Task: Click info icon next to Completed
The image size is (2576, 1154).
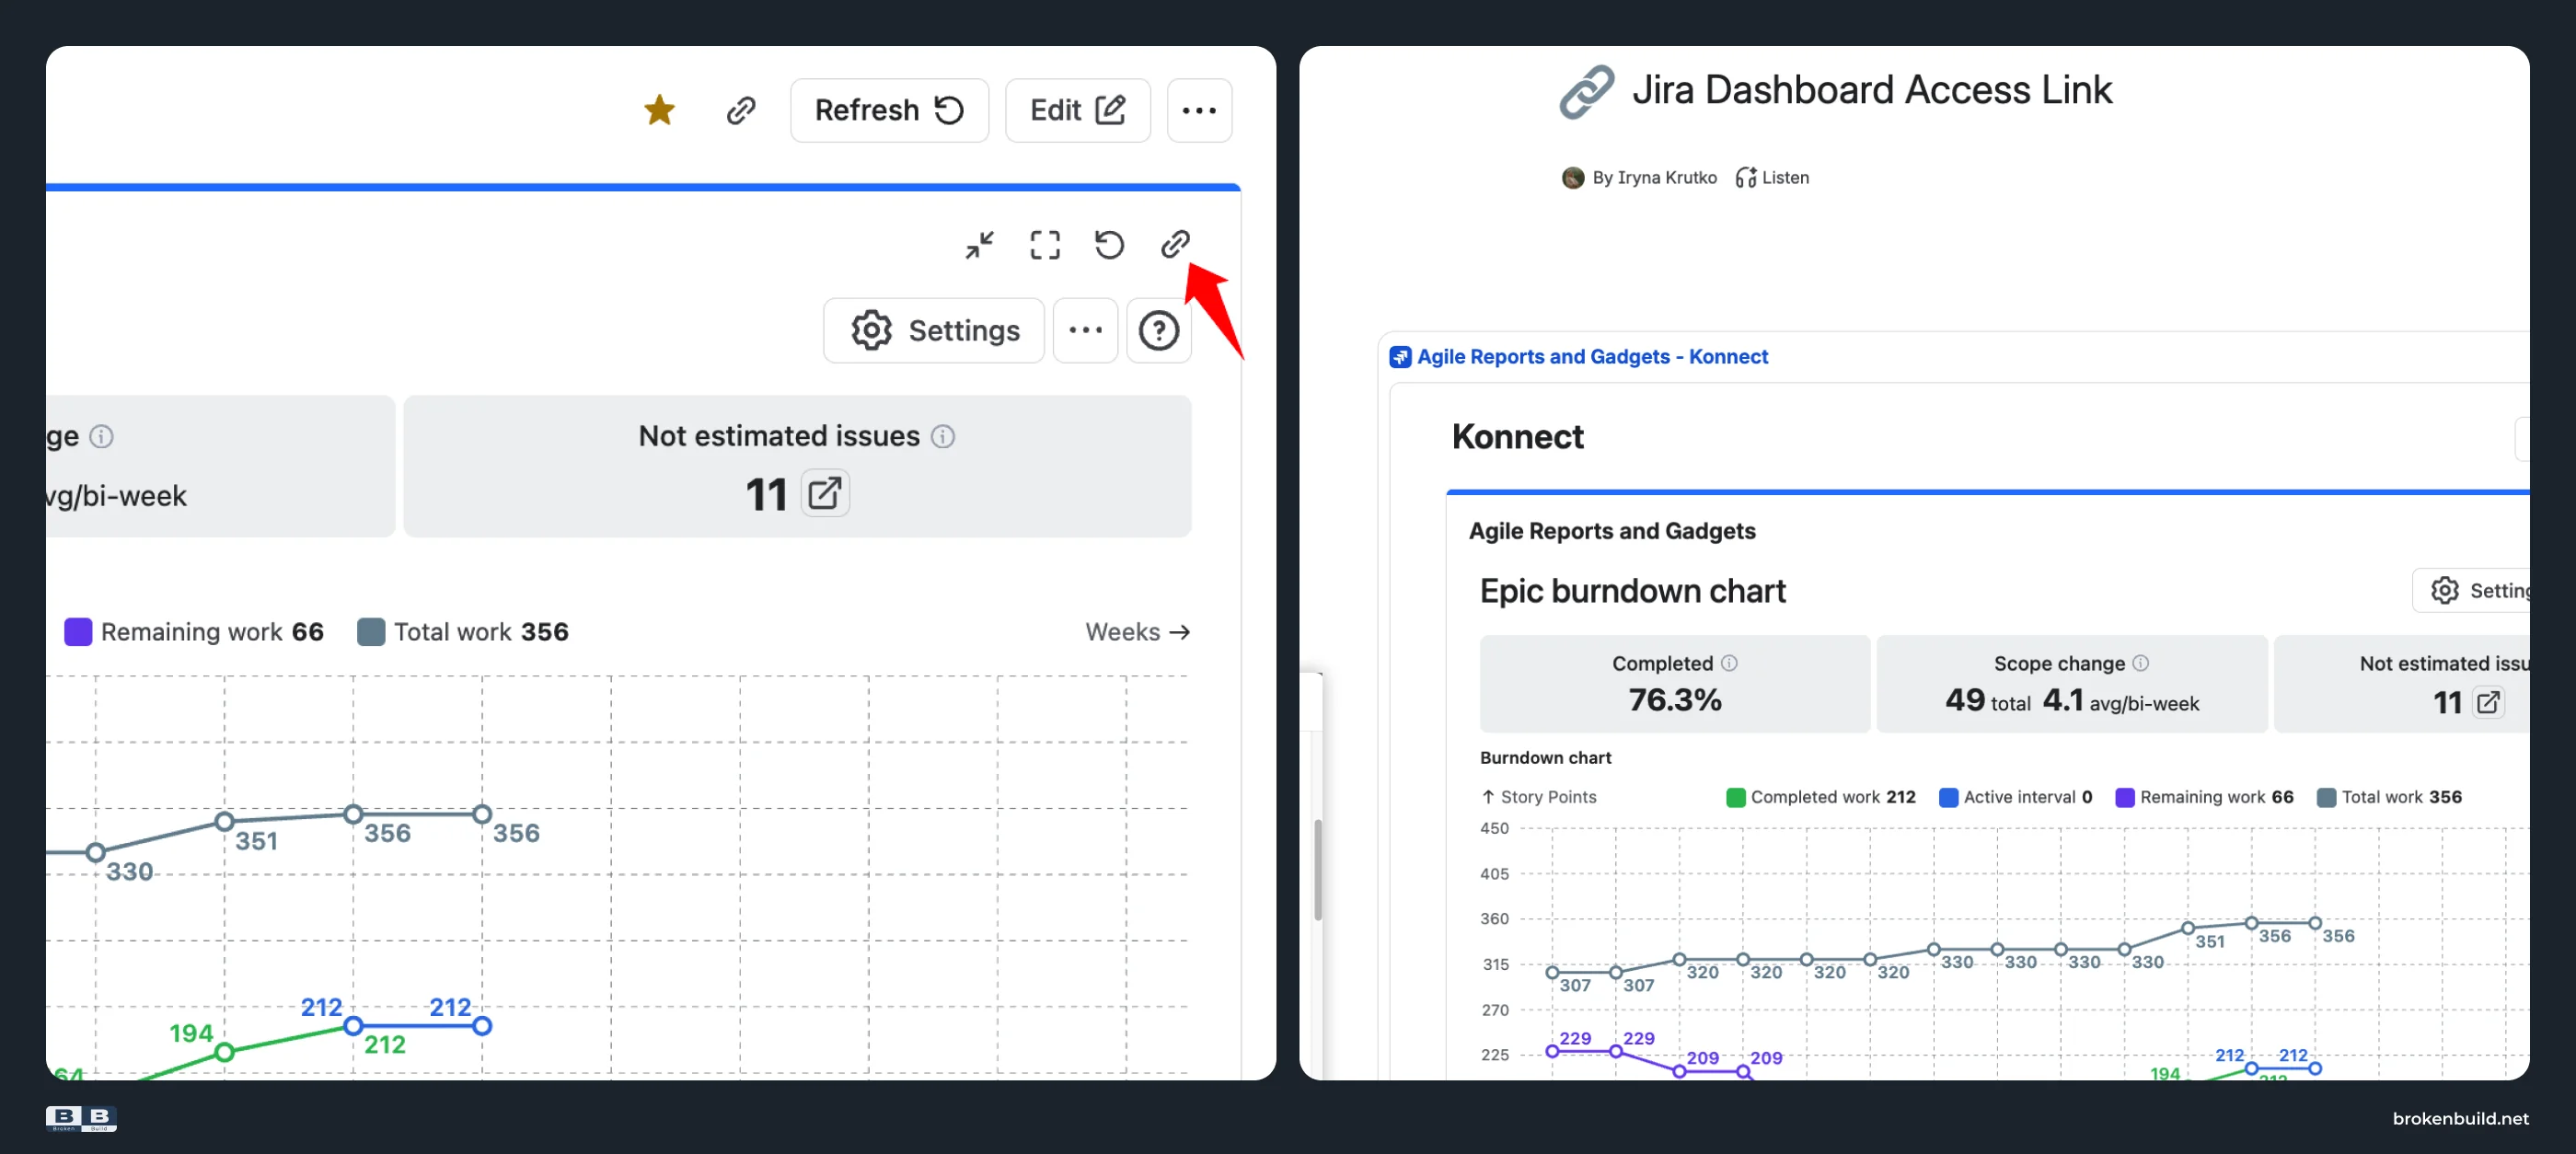Action: (1729, 663)
